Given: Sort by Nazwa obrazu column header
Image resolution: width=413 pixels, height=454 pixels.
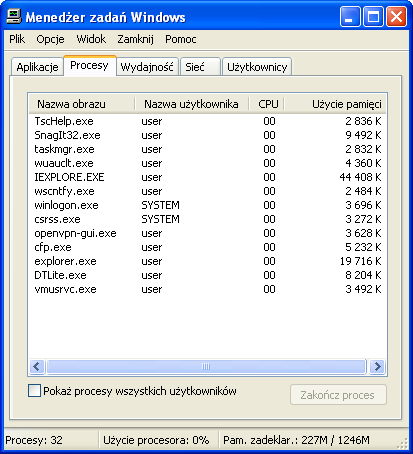Looking at the screenshot, I should [82, 104].
